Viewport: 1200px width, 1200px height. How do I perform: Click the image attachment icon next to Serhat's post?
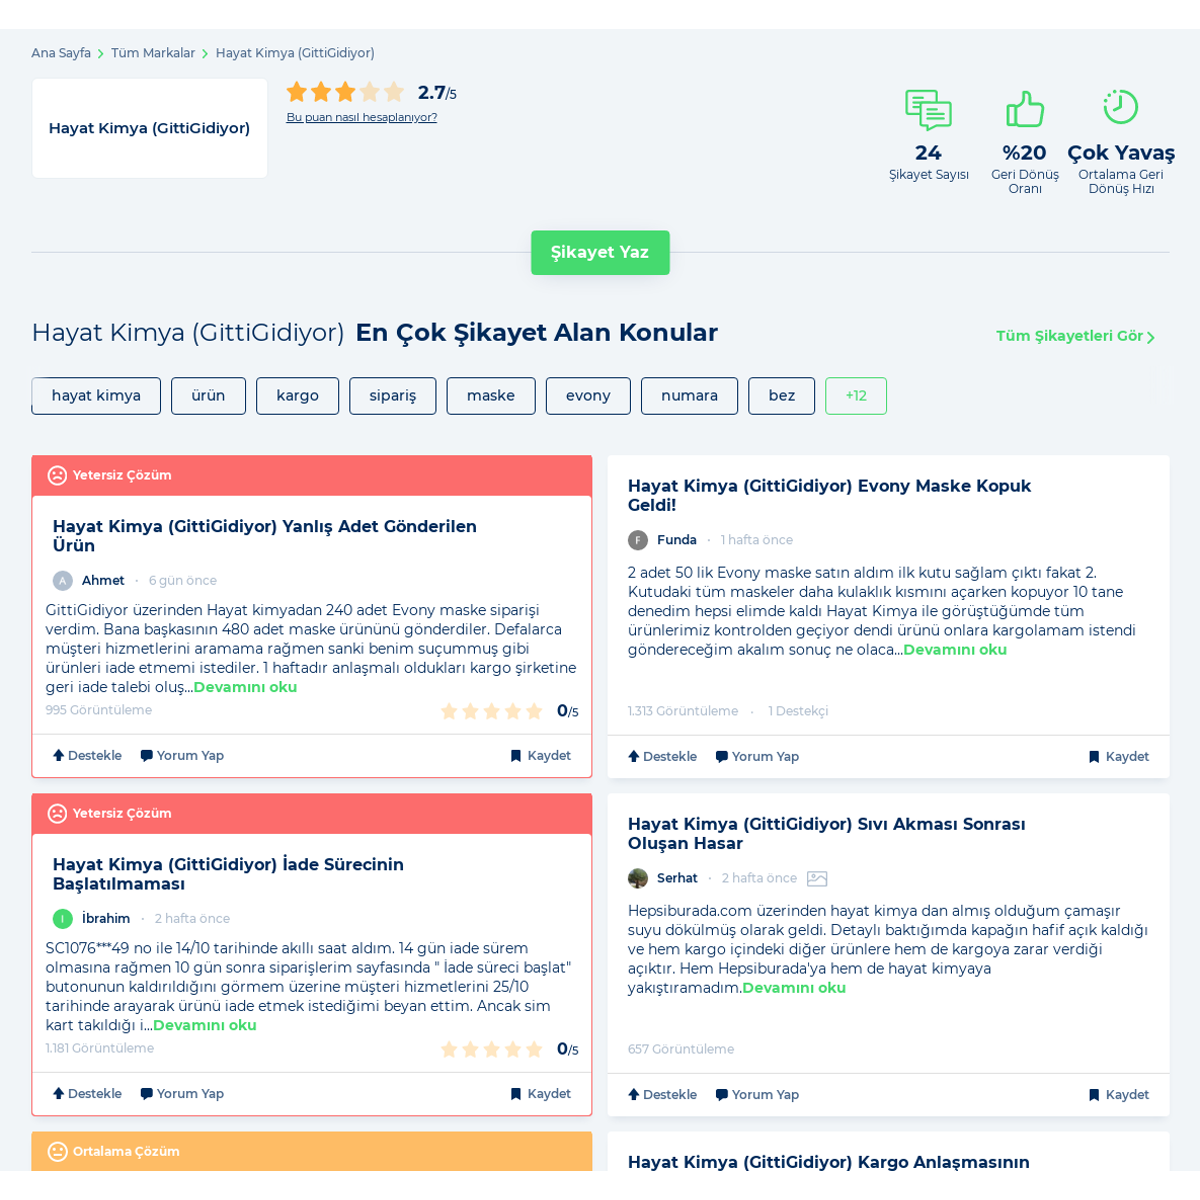[817, 879]
